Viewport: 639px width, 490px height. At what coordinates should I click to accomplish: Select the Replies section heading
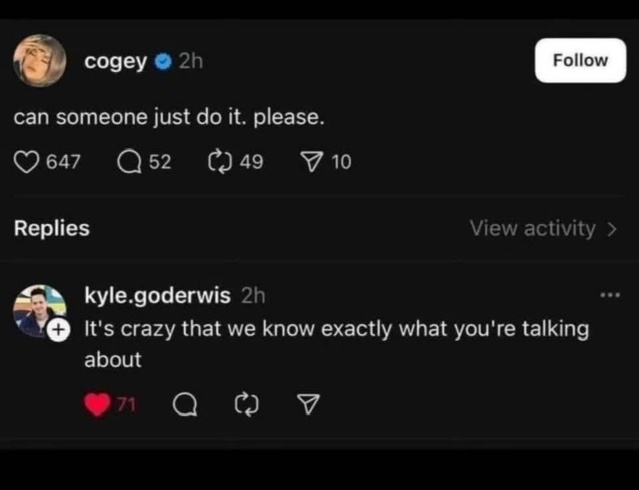click(51, 228)
